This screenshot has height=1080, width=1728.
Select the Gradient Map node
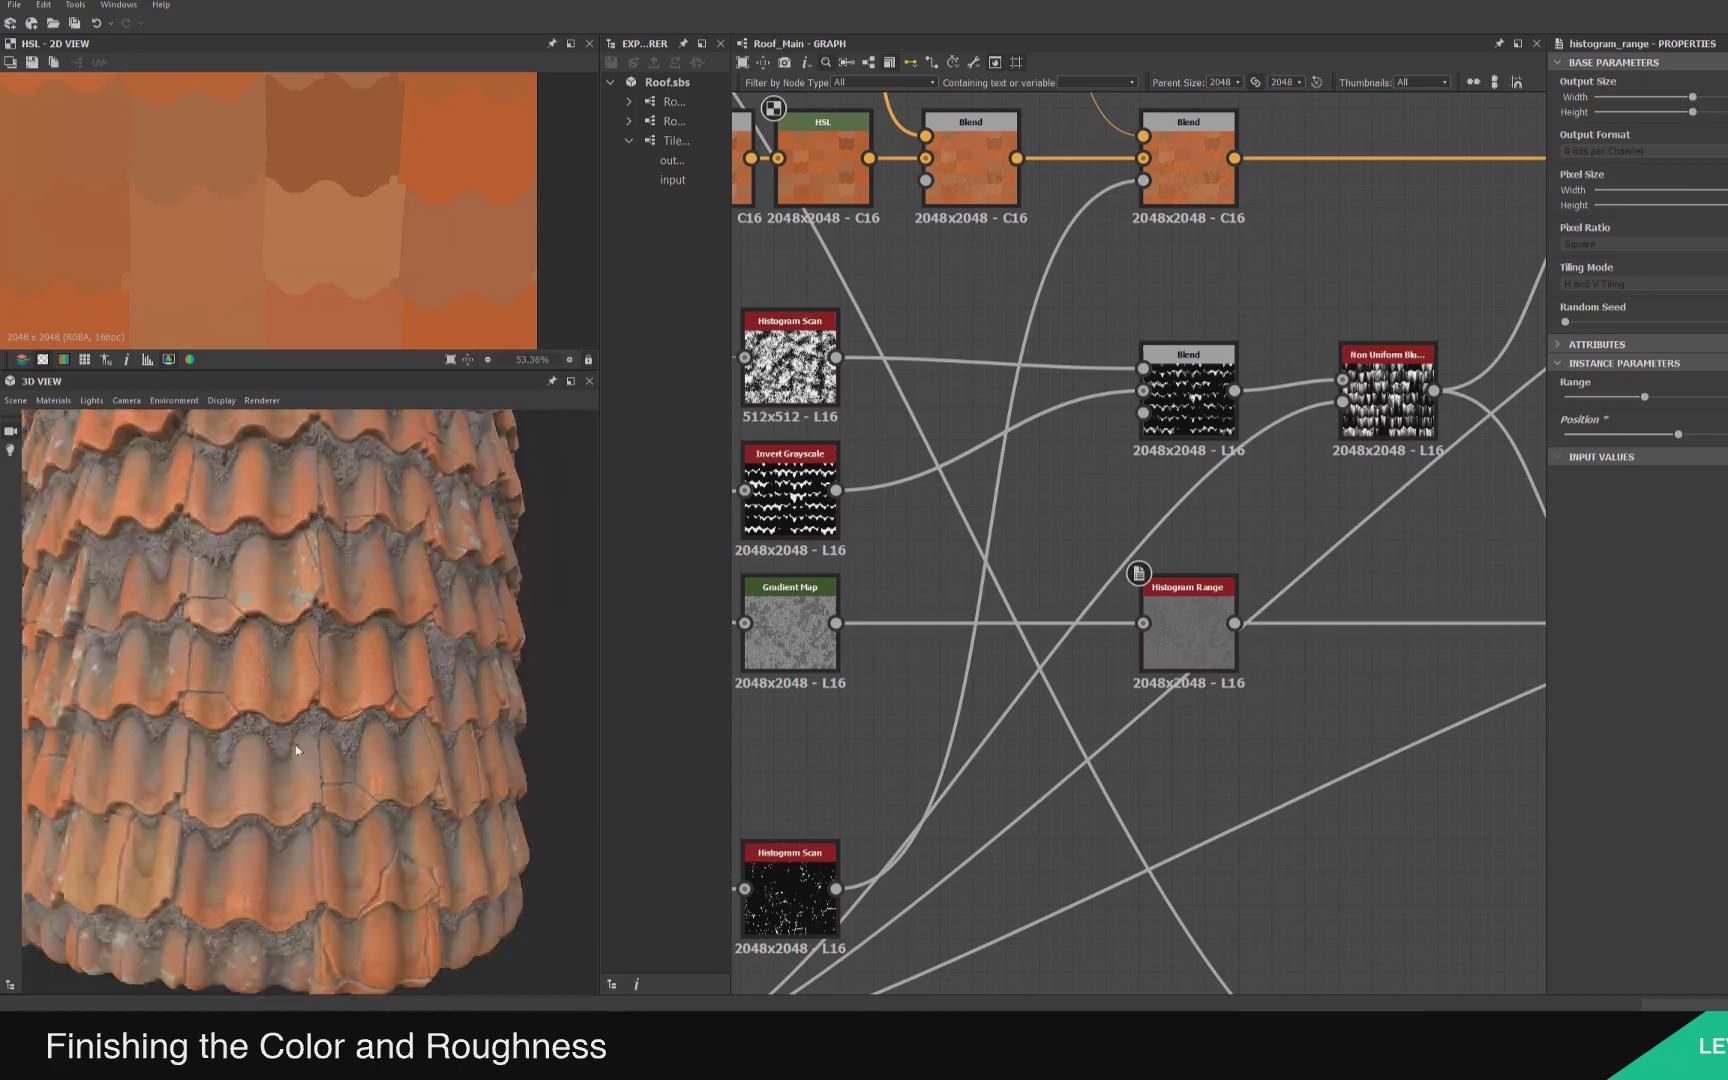[x=790, y=623]
